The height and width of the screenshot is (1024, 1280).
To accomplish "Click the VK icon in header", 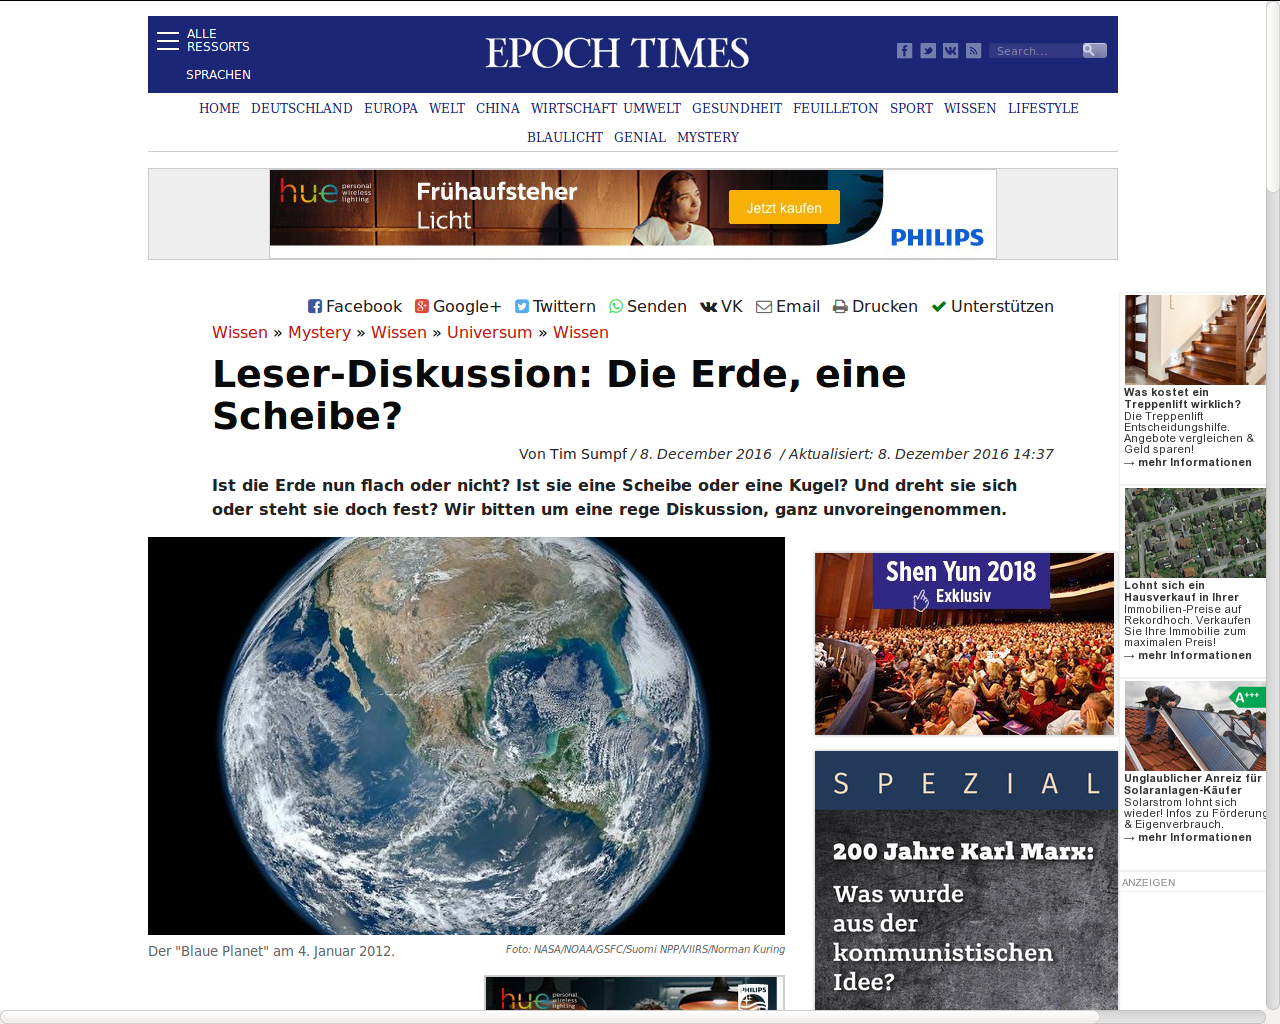I will point(950,51).
